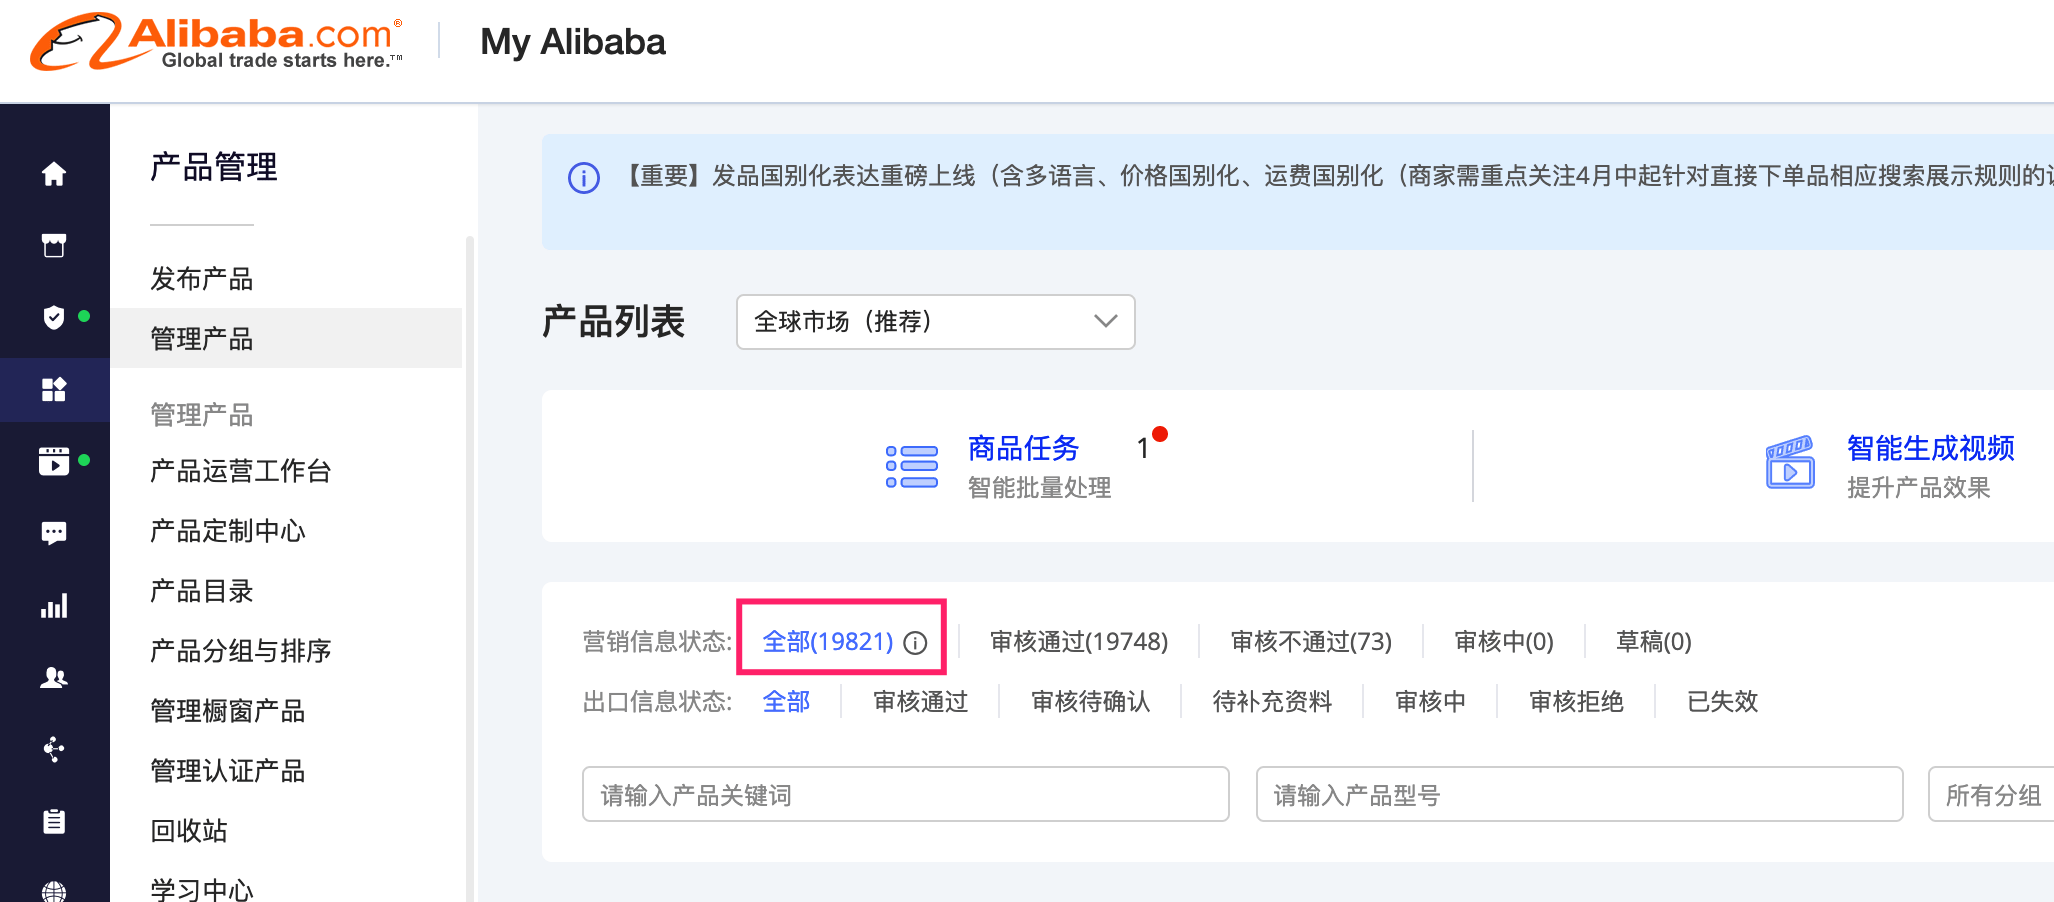This screenshot has height=902, width=2054.
Task: Open the video media sidebar icon
Action: point(54,461)
